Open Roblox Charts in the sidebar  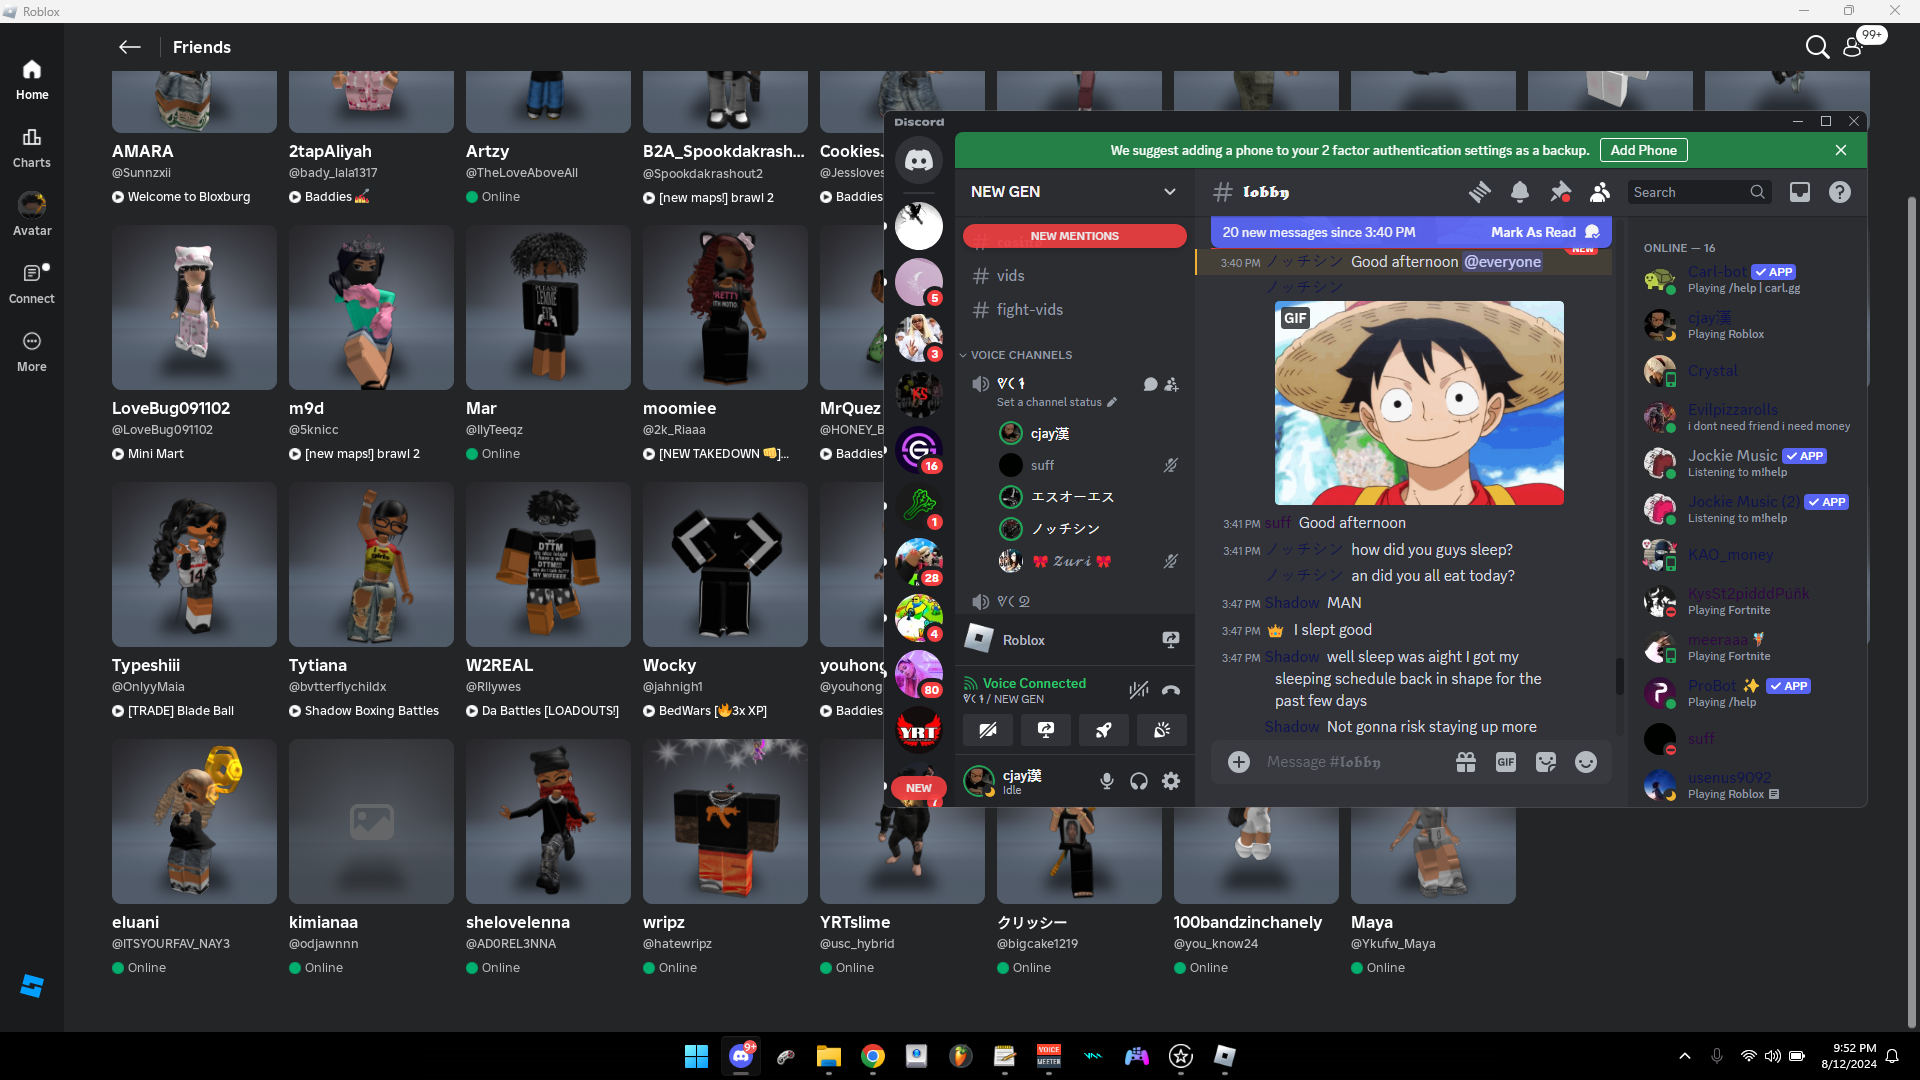pyautogui.click(x=32, y=147)
